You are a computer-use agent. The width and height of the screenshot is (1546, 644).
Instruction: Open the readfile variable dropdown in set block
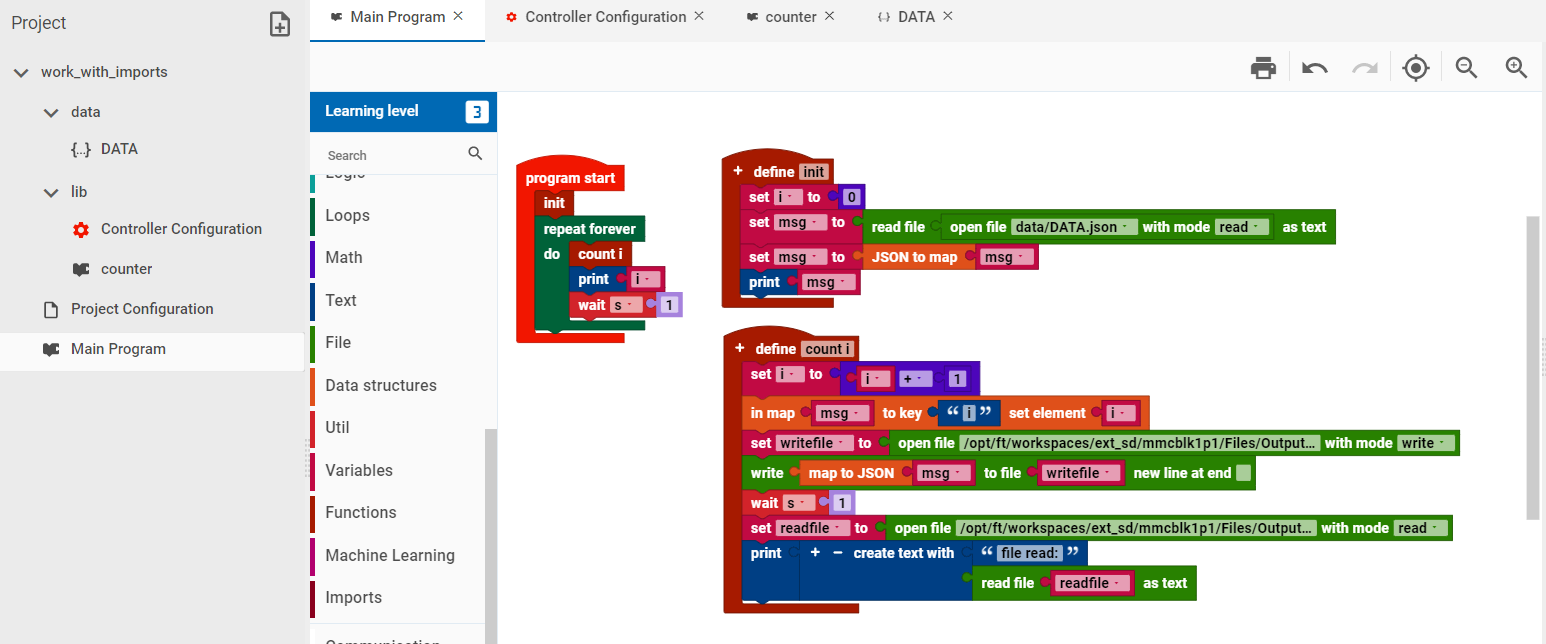pos(814,528)
